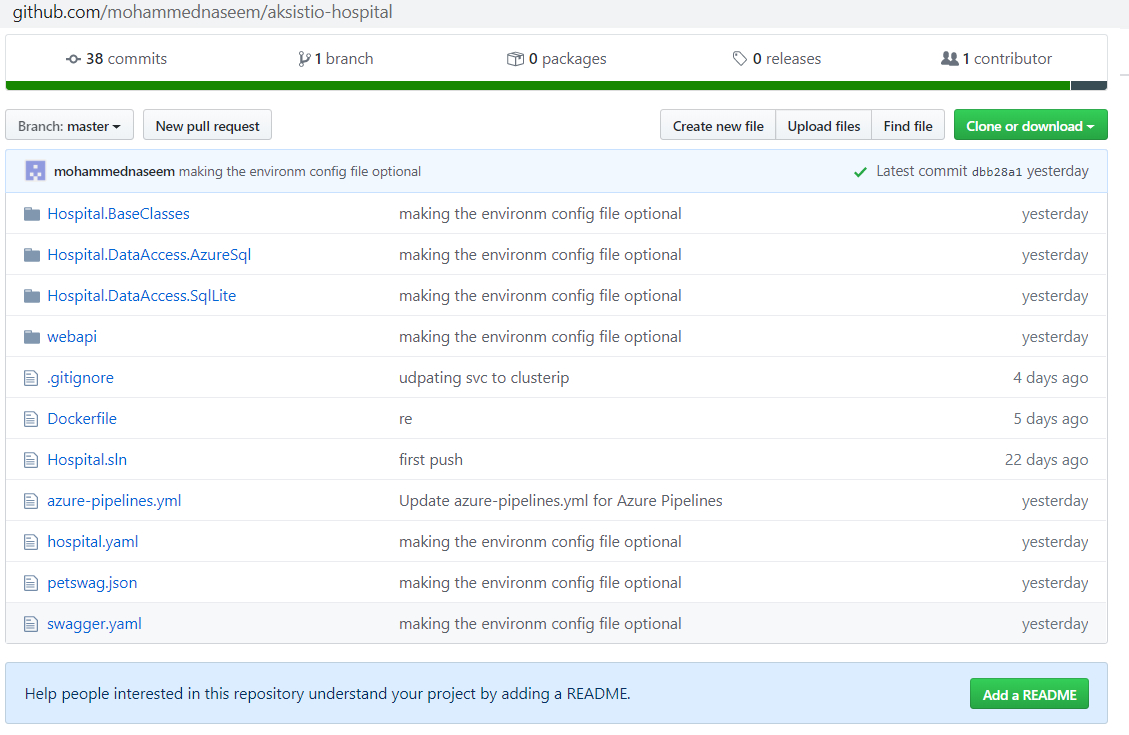This screenshot has width=1129, height=735.
Task: Open the mohammednaseem author link
Action: tap(114, 171)
